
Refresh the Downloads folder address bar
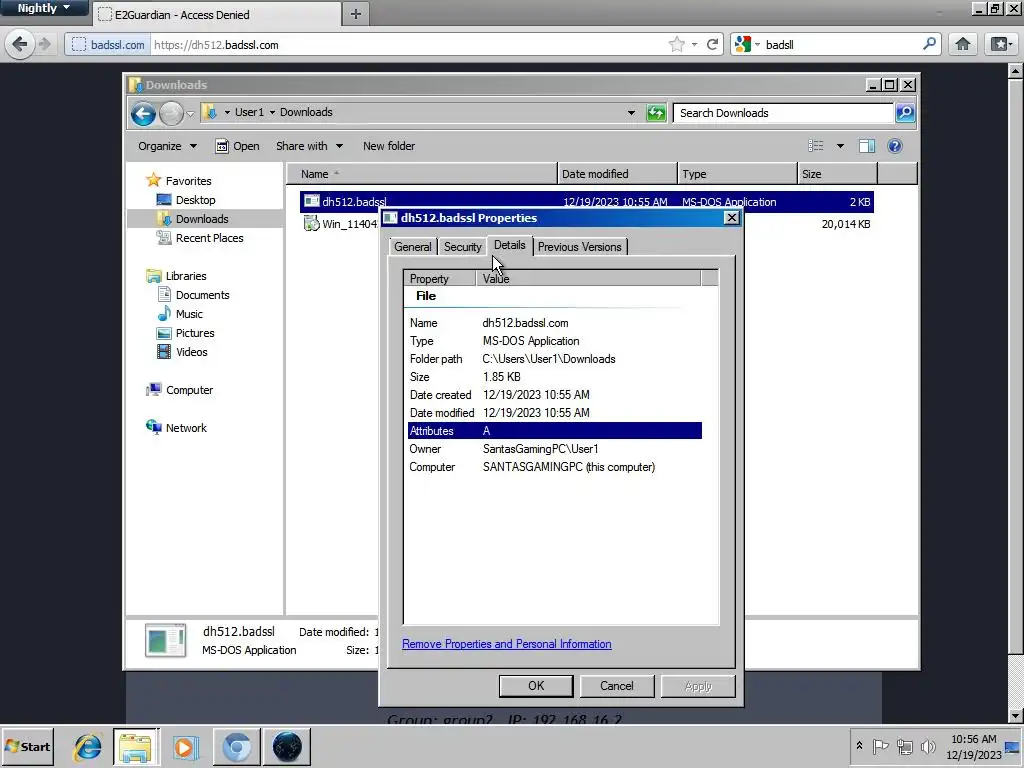pos(656,113)
